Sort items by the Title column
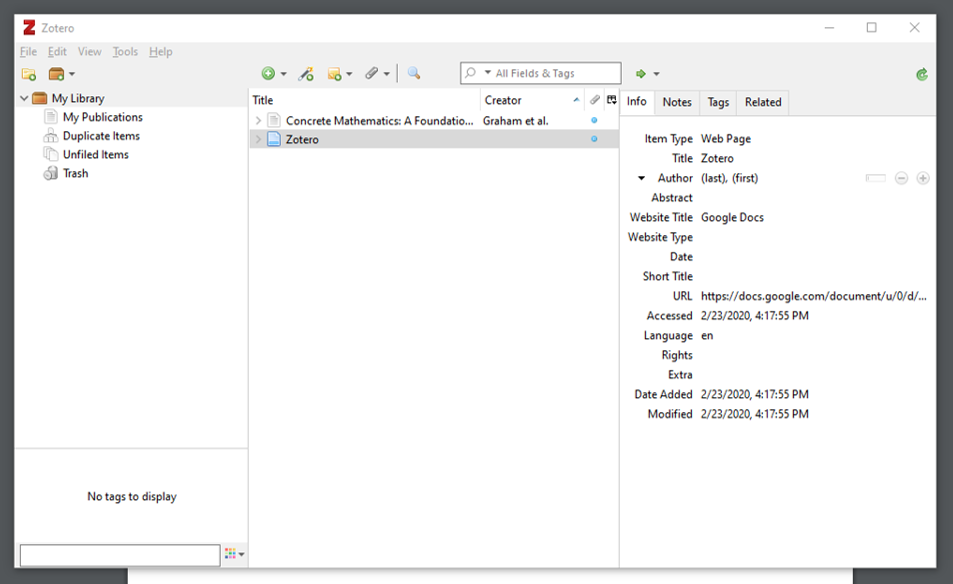The image size is (953, 584). [x=365, y=100]
